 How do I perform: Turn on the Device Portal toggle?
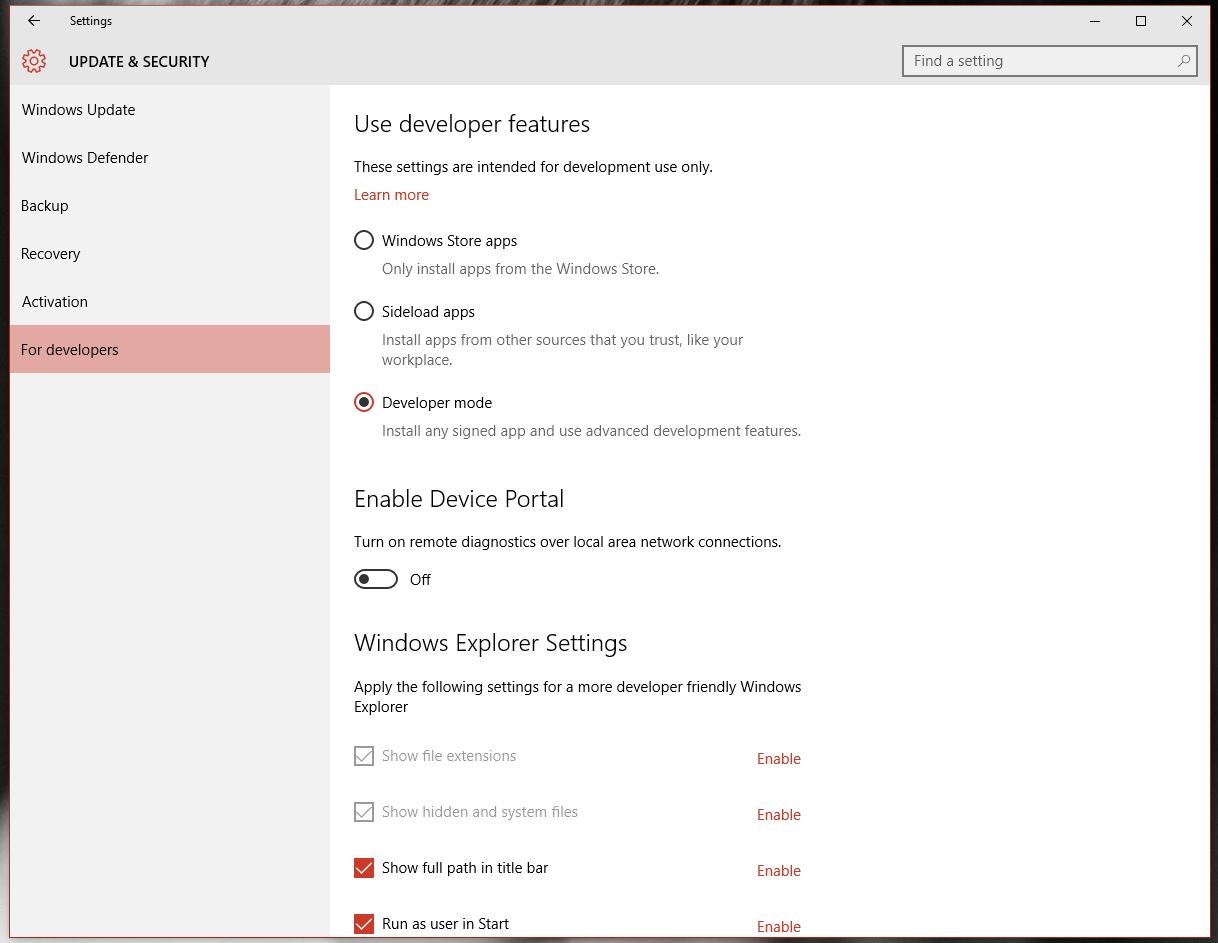pyautogui.click(x=376, y=579)
